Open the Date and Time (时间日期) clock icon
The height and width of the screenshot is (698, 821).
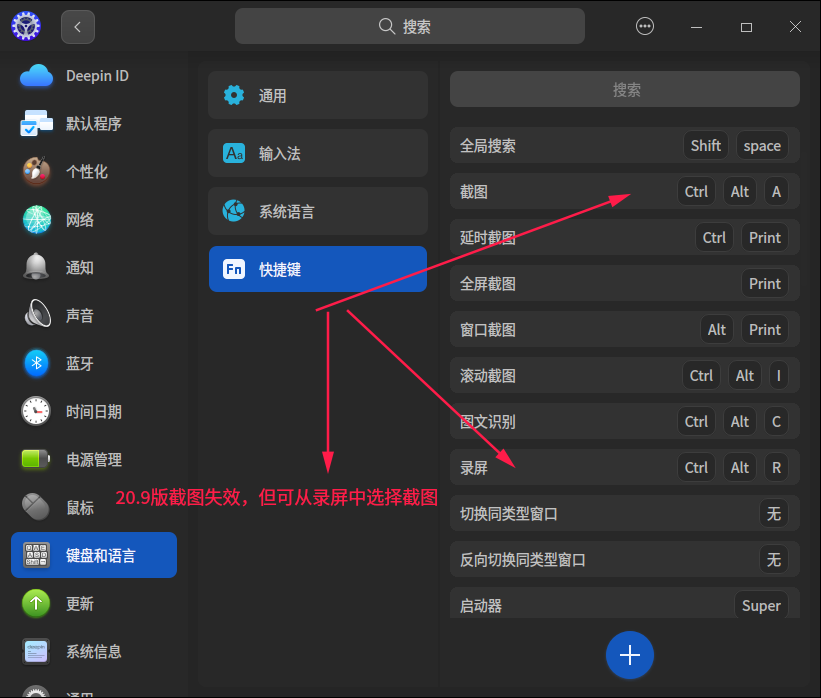(36, 411)
